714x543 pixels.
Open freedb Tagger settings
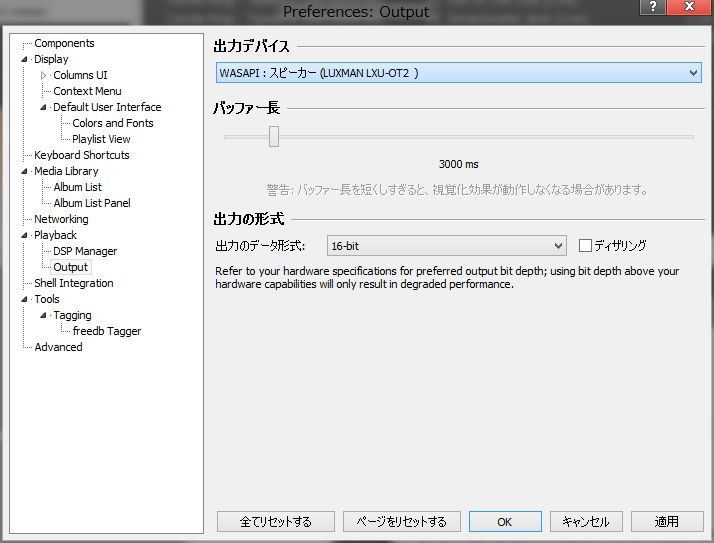click(107, 331)
